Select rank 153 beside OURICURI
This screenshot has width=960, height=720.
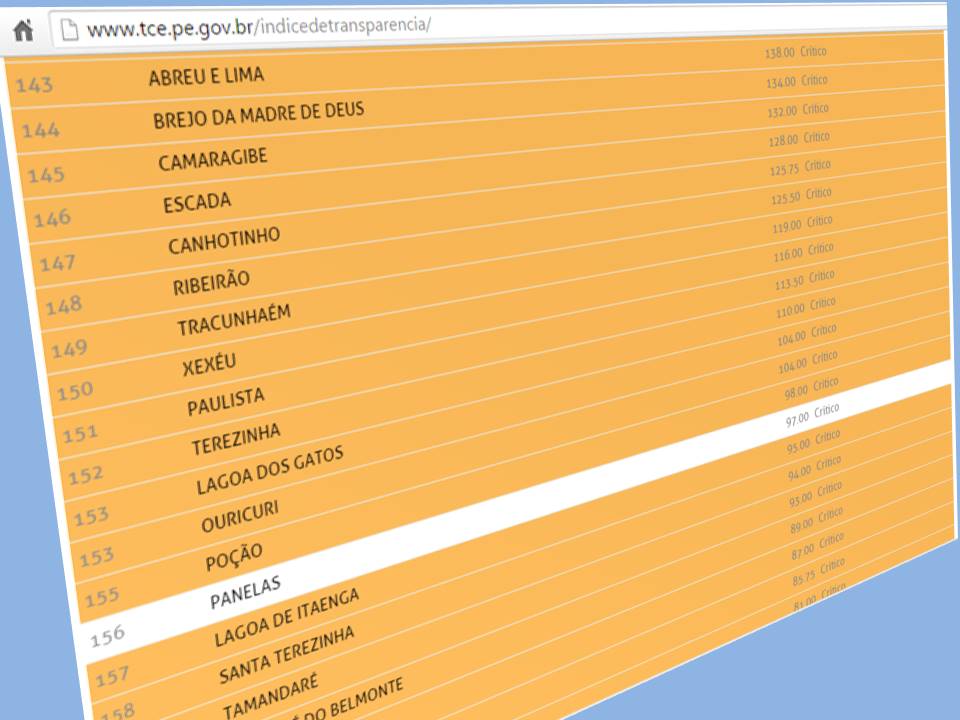pyautogui.click(x=97, y=557)
